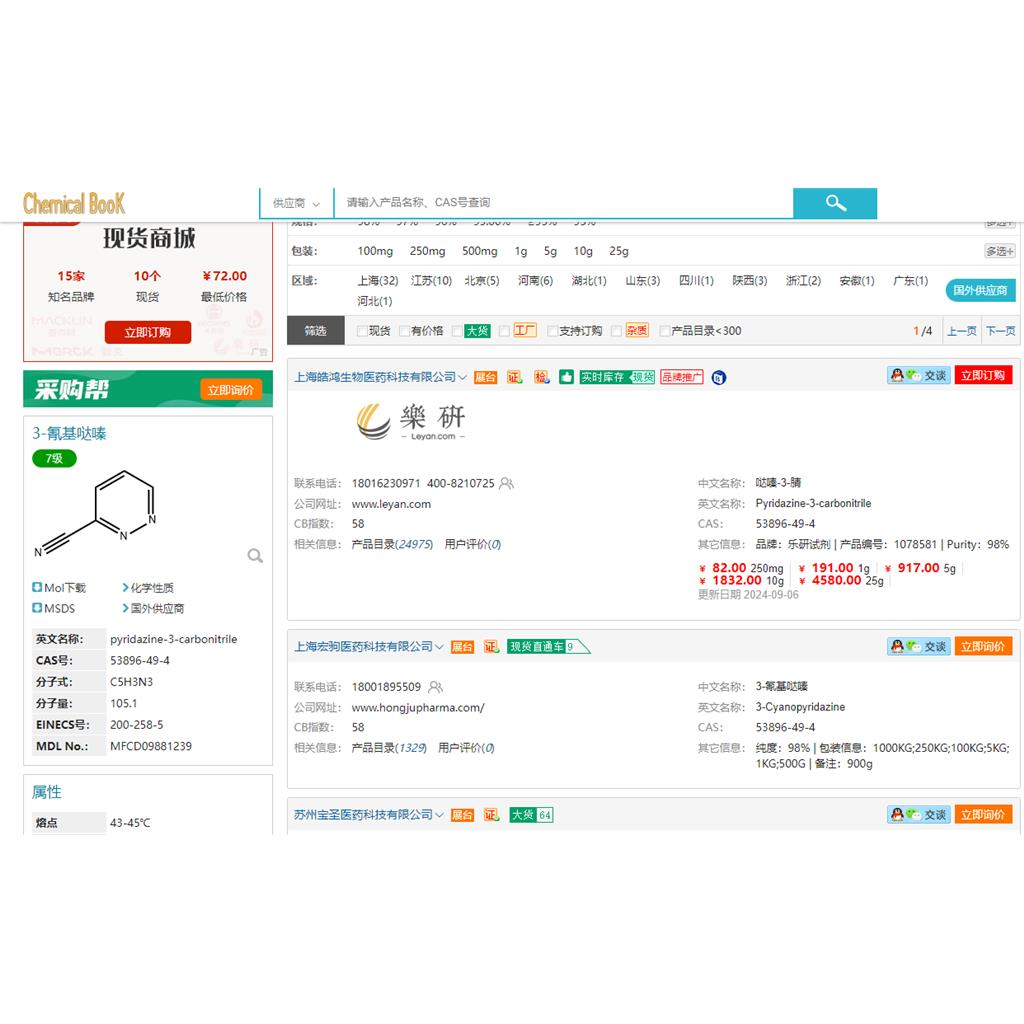Viewport: 1024px width, 1024px height.
Task: Click the search magnifier button
Action: pyautogui.click(x=835, y=203)
